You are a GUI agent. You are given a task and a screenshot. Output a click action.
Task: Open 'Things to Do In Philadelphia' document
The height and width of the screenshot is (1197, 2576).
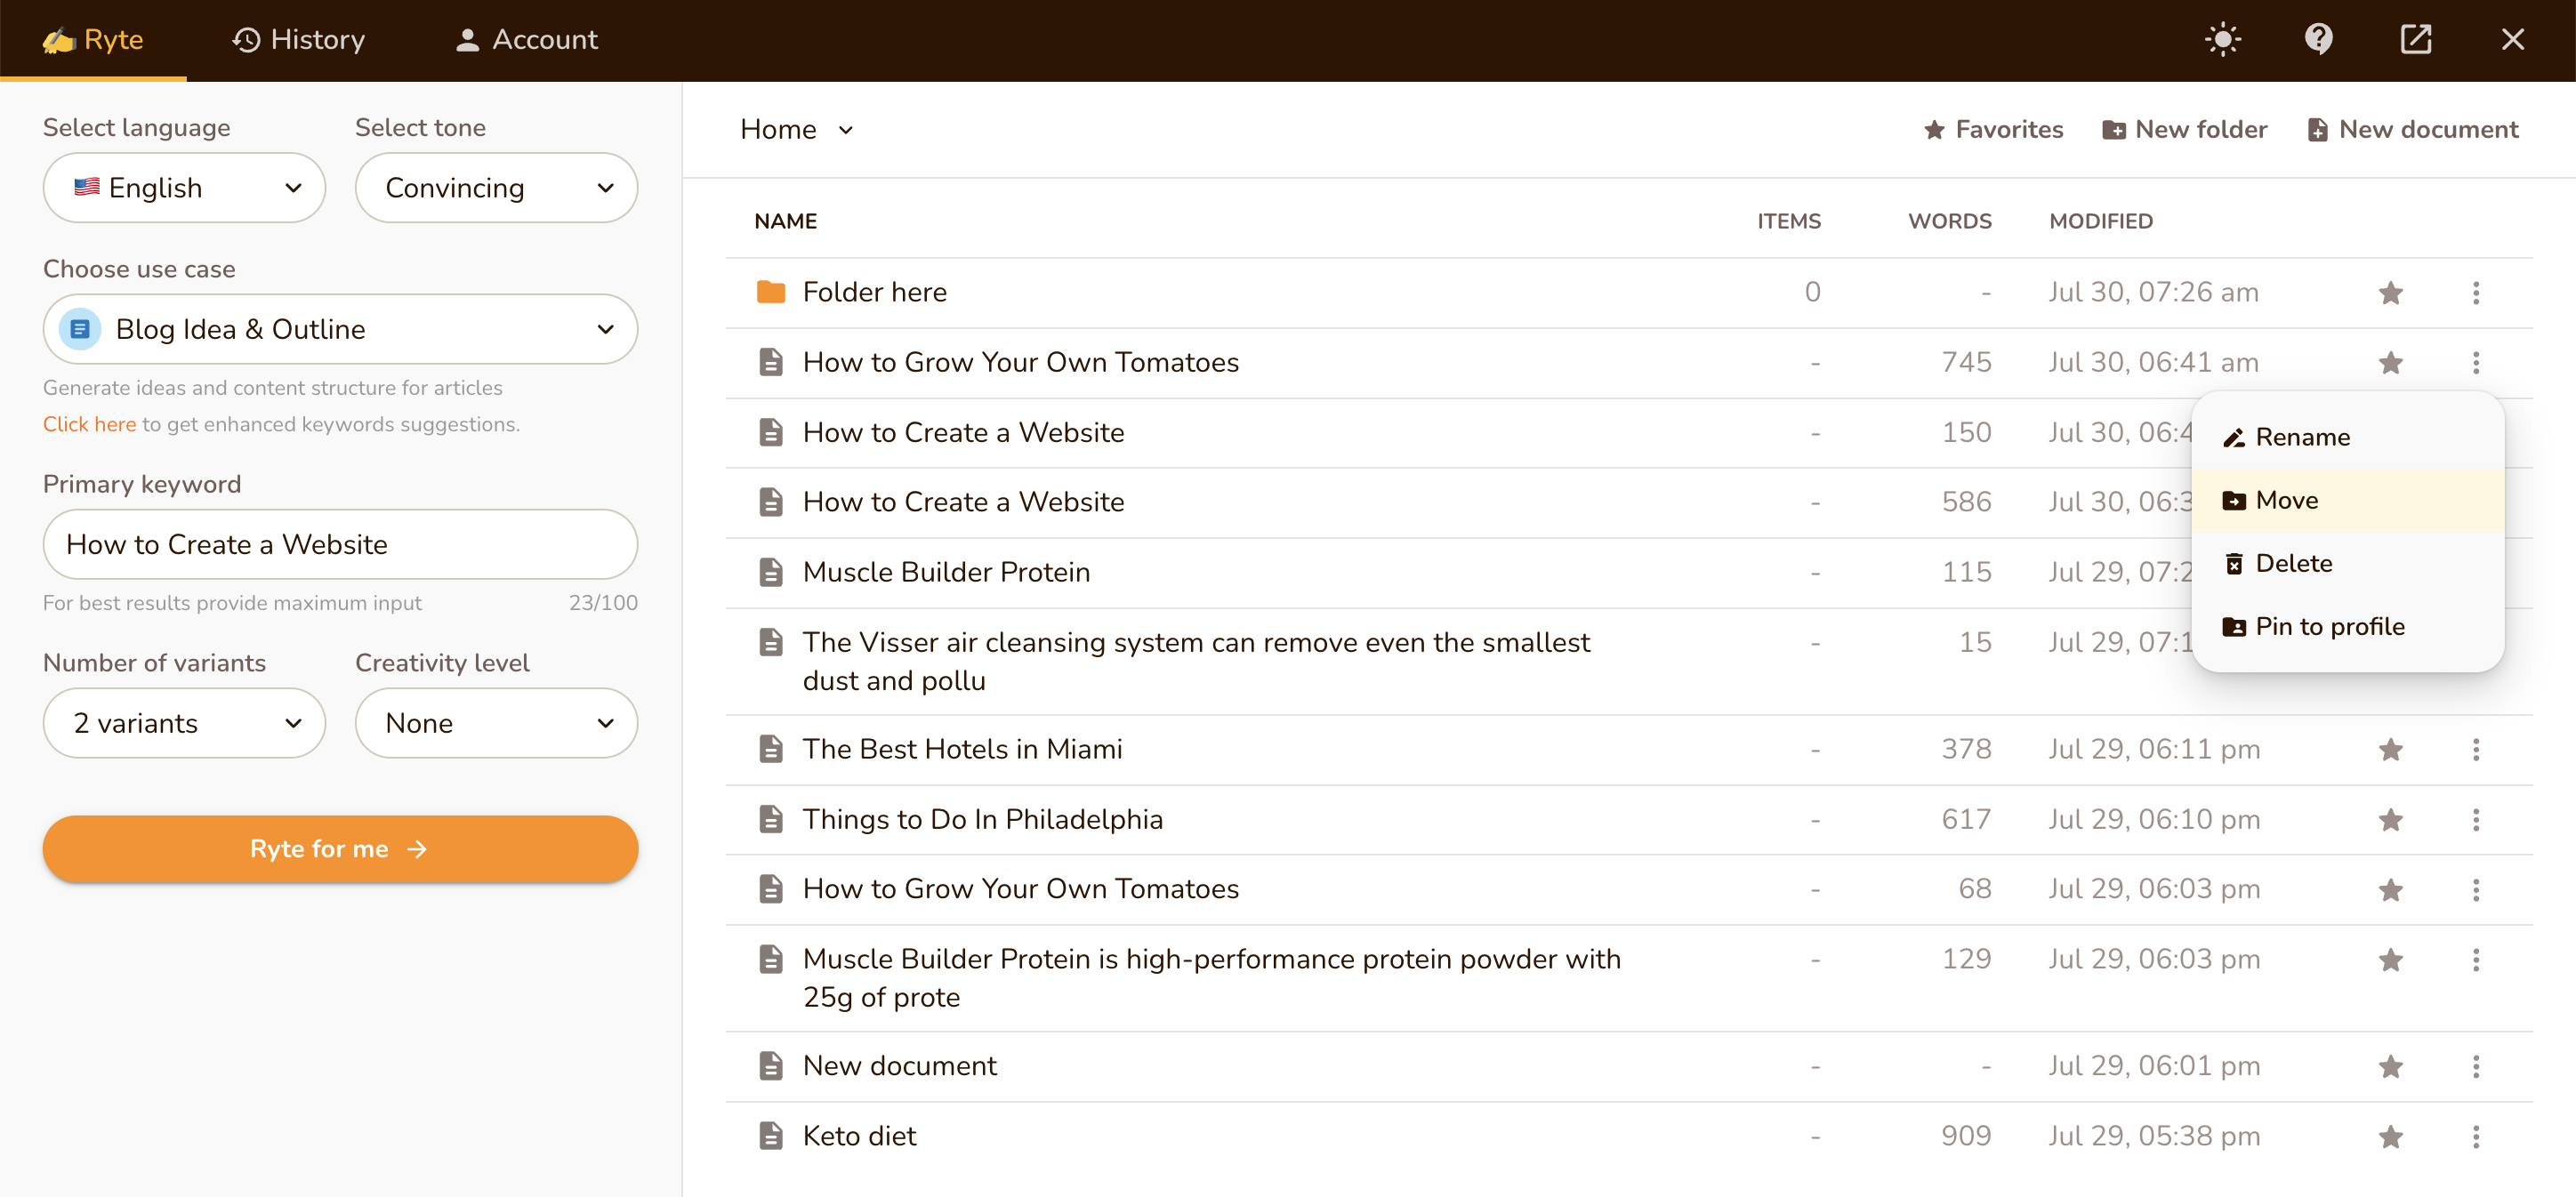click(982, 819)
